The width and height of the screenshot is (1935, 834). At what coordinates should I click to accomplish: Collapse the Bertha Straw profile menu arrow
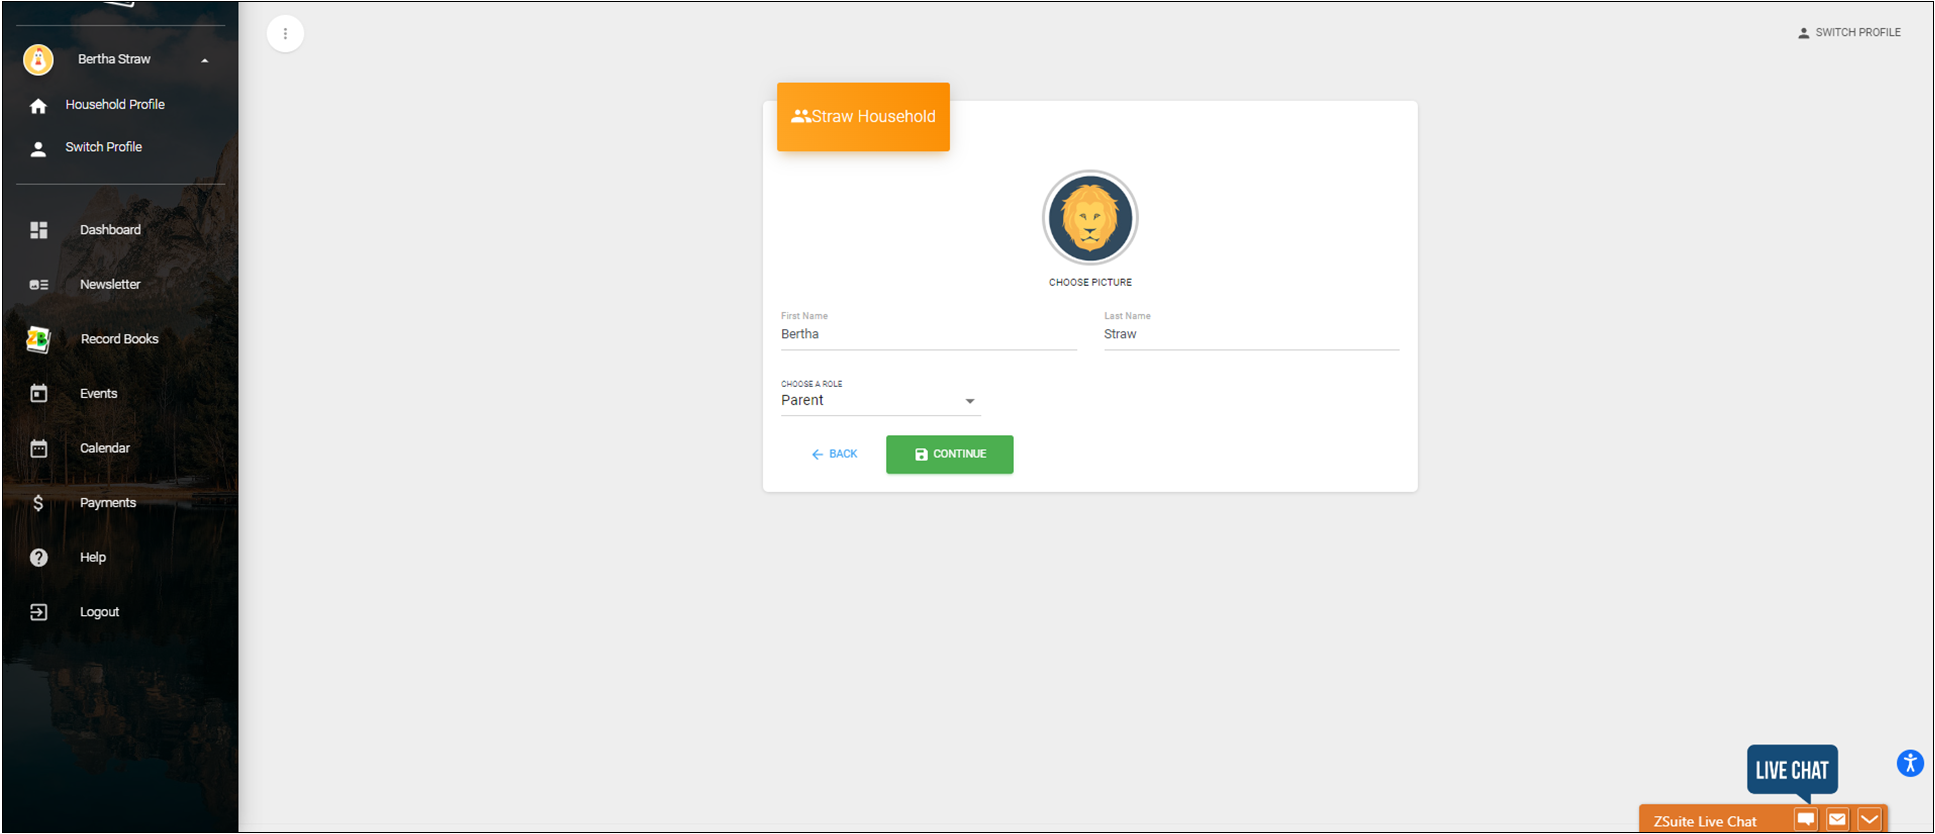tap(205, 61)
